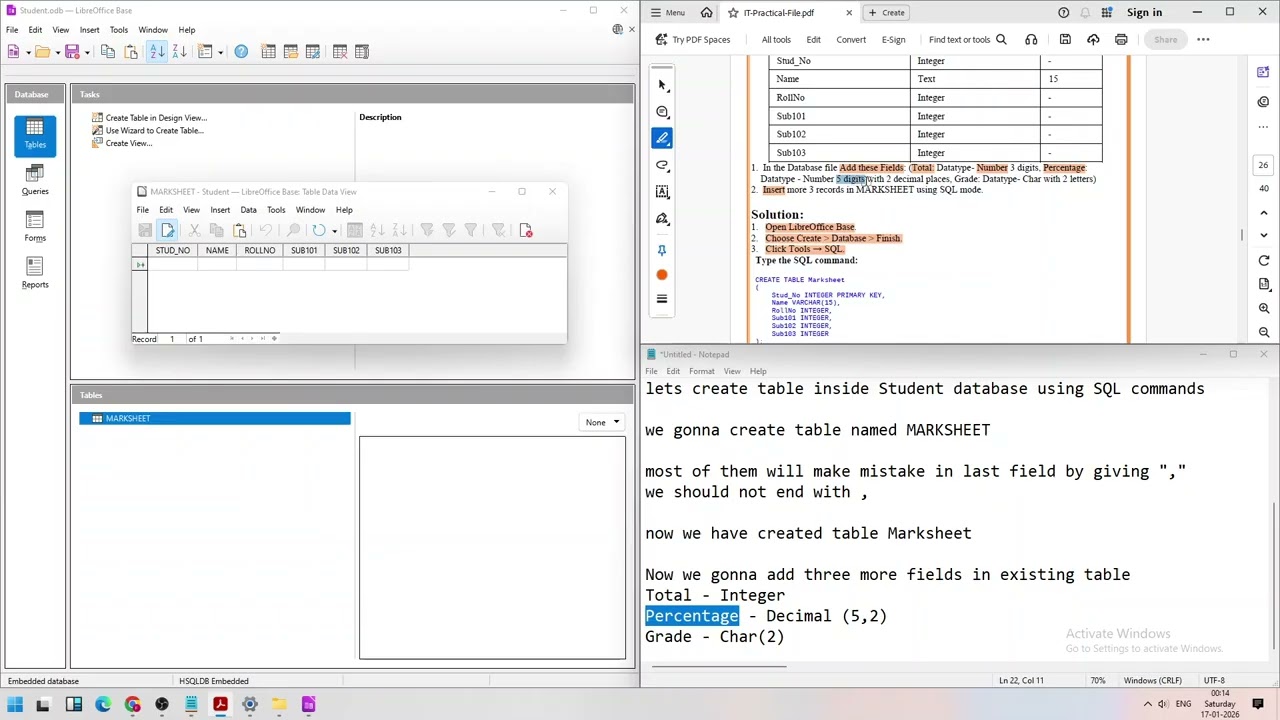Select the comment tool in Acrobat sidebar
Viewport: 1280px width, 720px height.
[x=662, y=112]
